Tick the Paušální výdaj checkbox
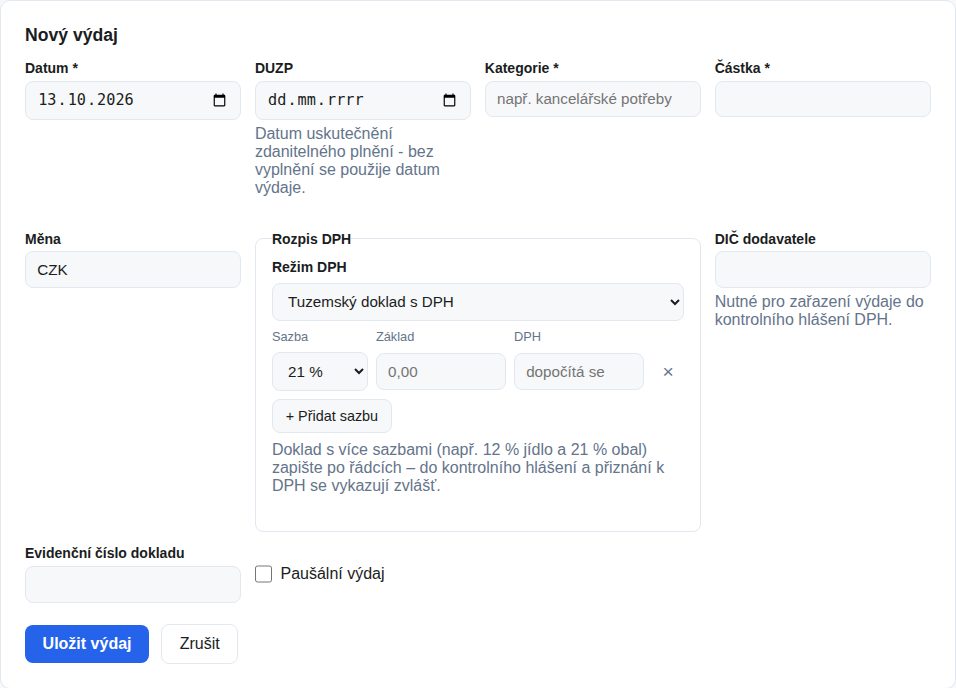 point(263,574)
